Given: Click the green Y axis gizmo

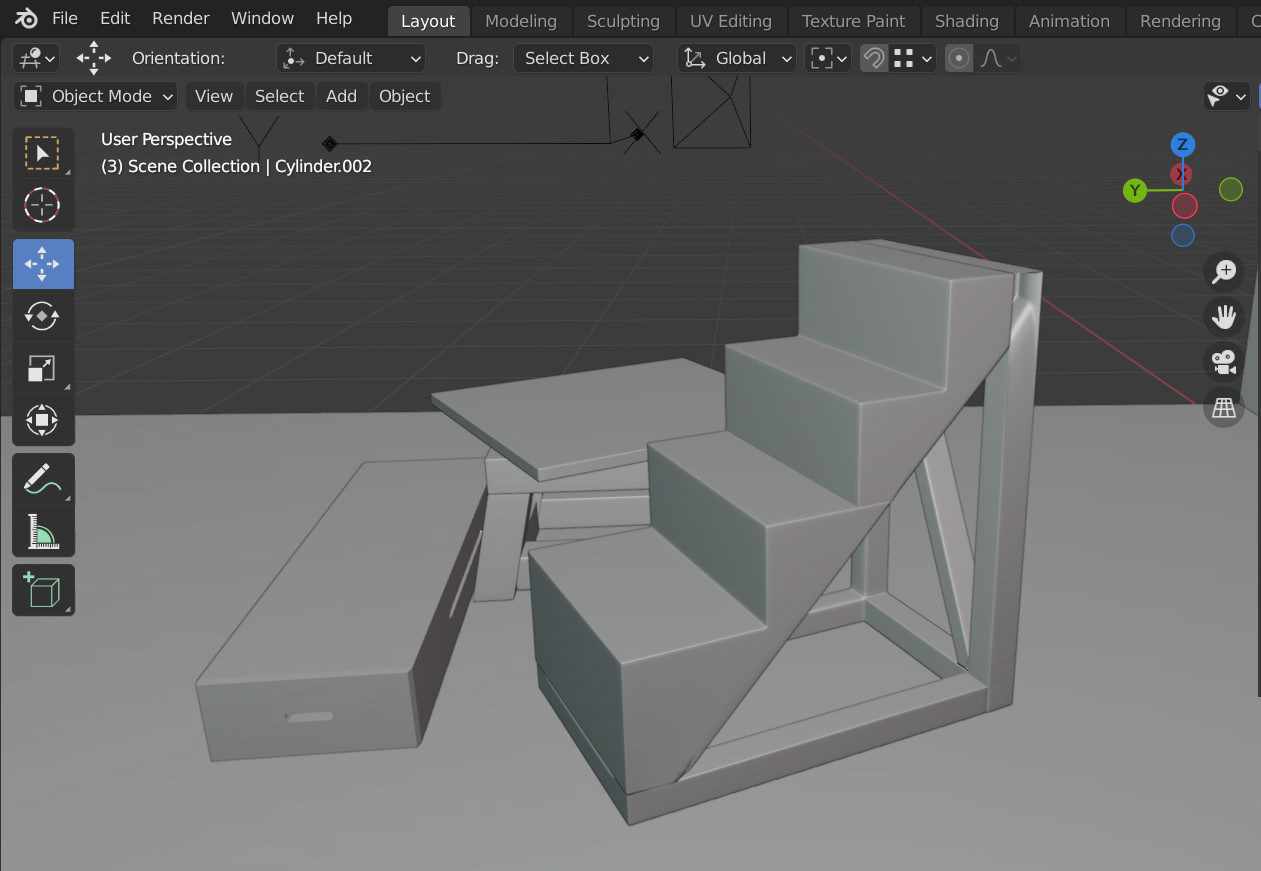Looking at the screenshot, I should click(x=1134, y=190).
